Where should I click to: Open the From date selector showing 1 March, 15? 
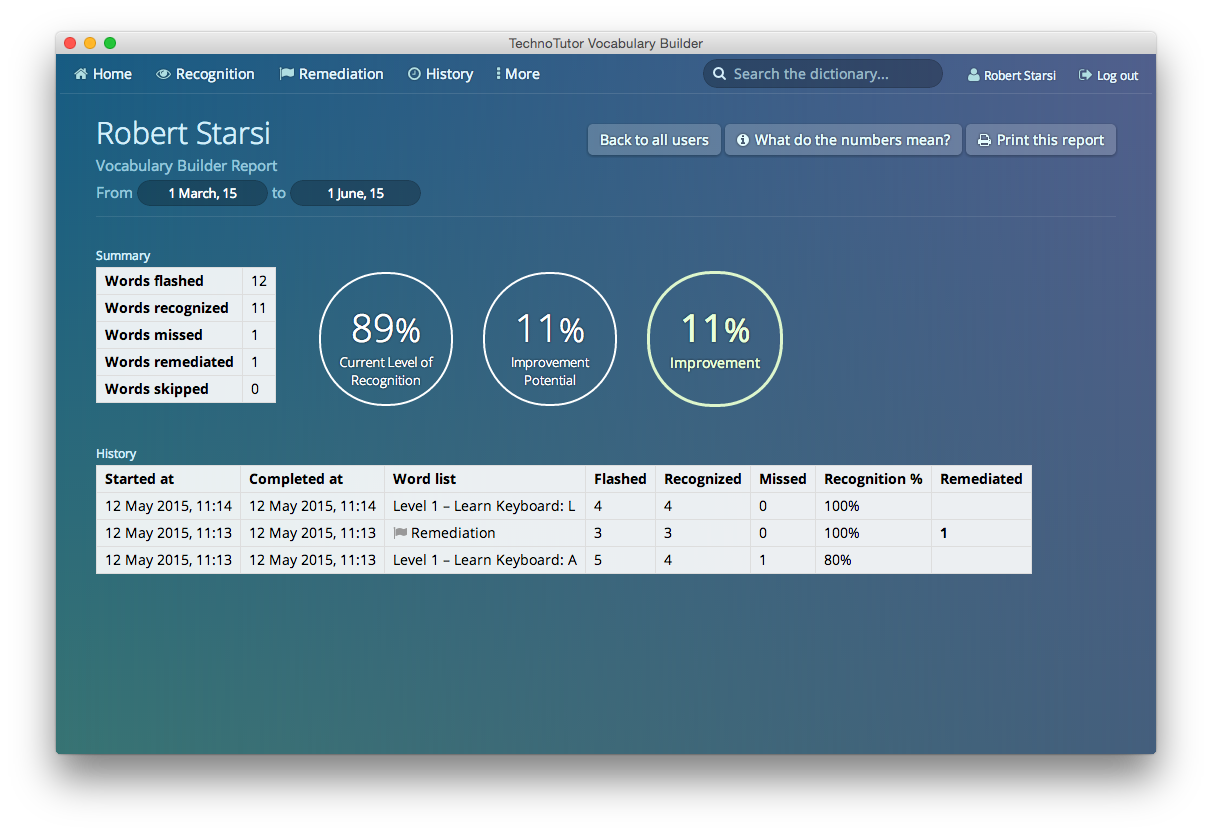tap(203, 192)
